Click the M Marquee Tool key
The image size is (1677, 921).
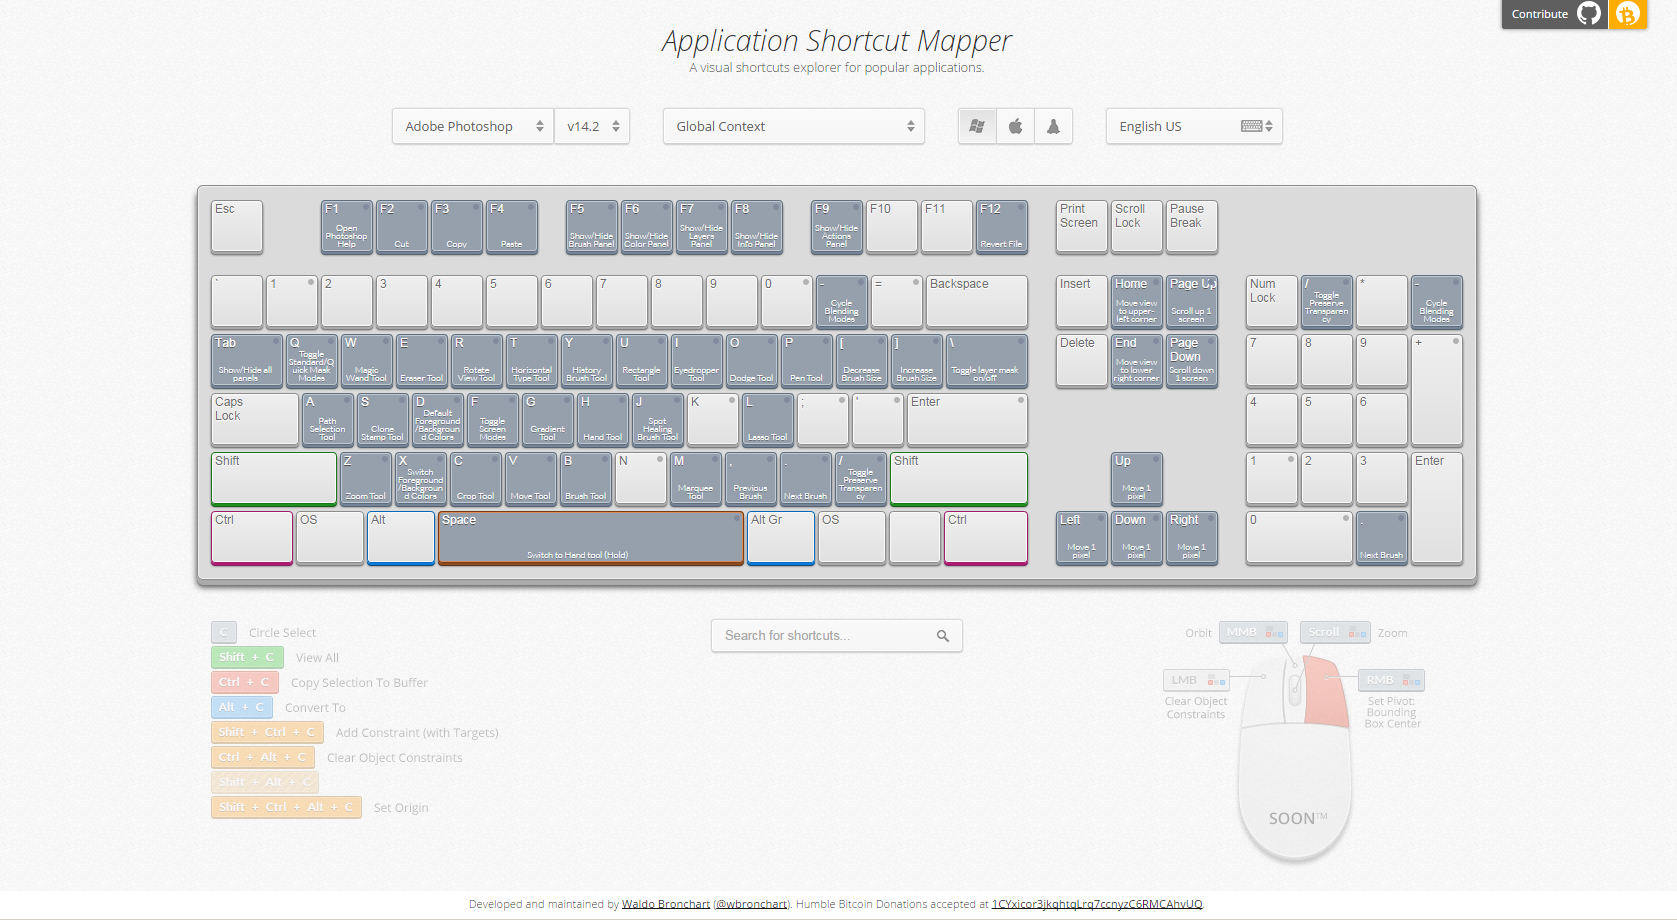pyautogui.click(x=696, y=479)
